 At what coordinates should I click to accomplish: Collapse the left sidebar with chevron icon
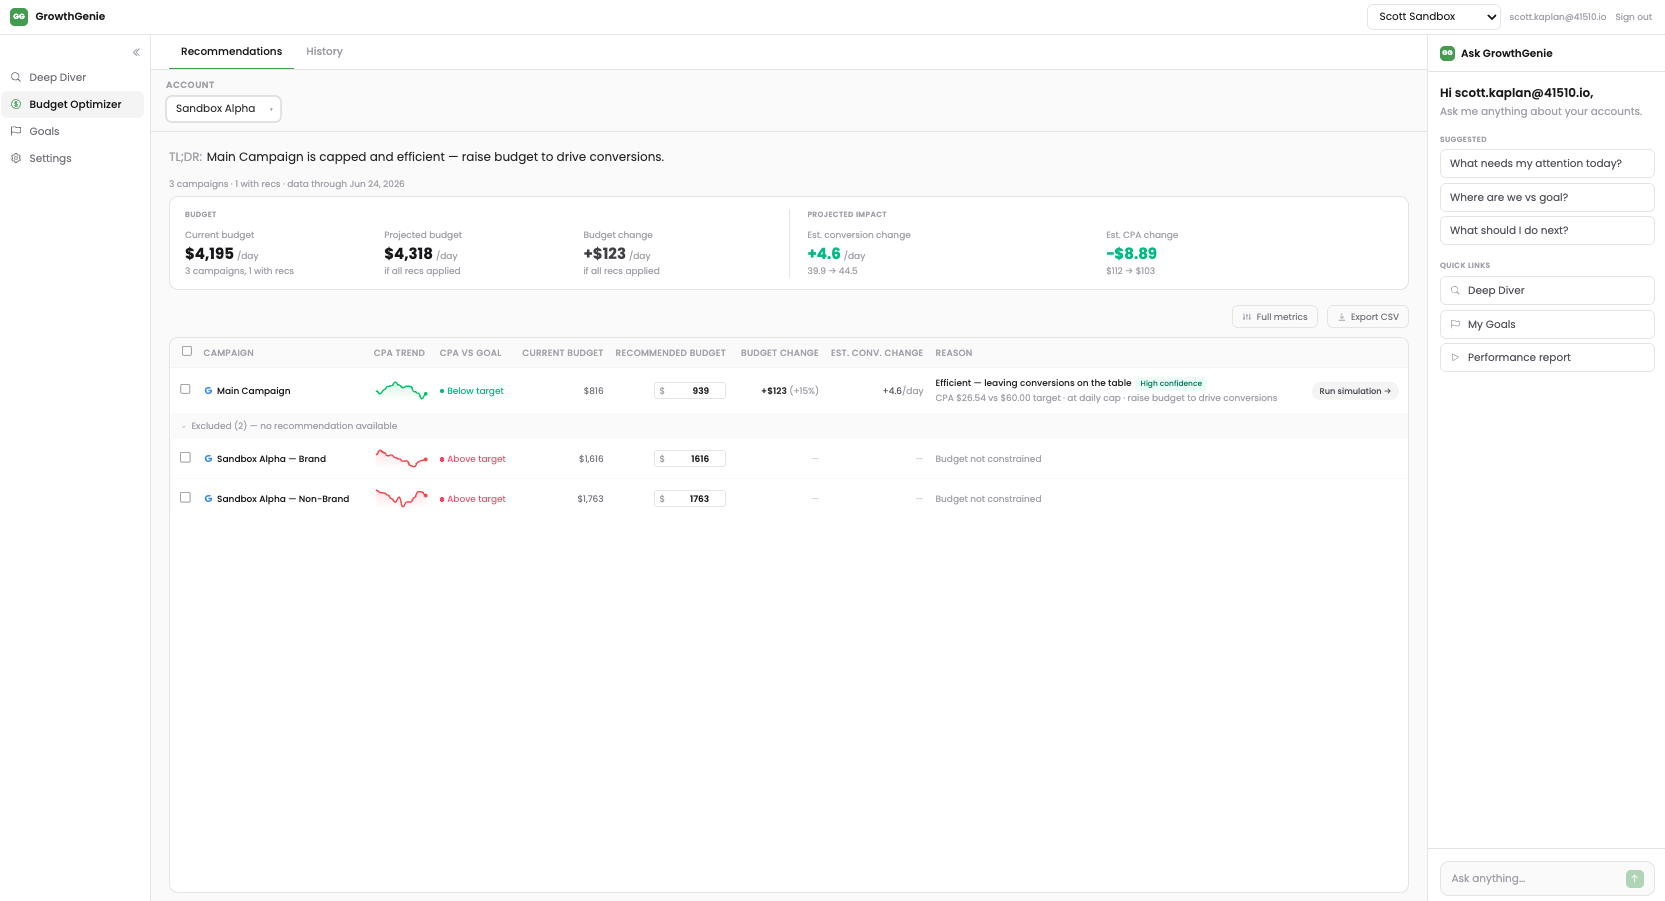coord(136,52)
